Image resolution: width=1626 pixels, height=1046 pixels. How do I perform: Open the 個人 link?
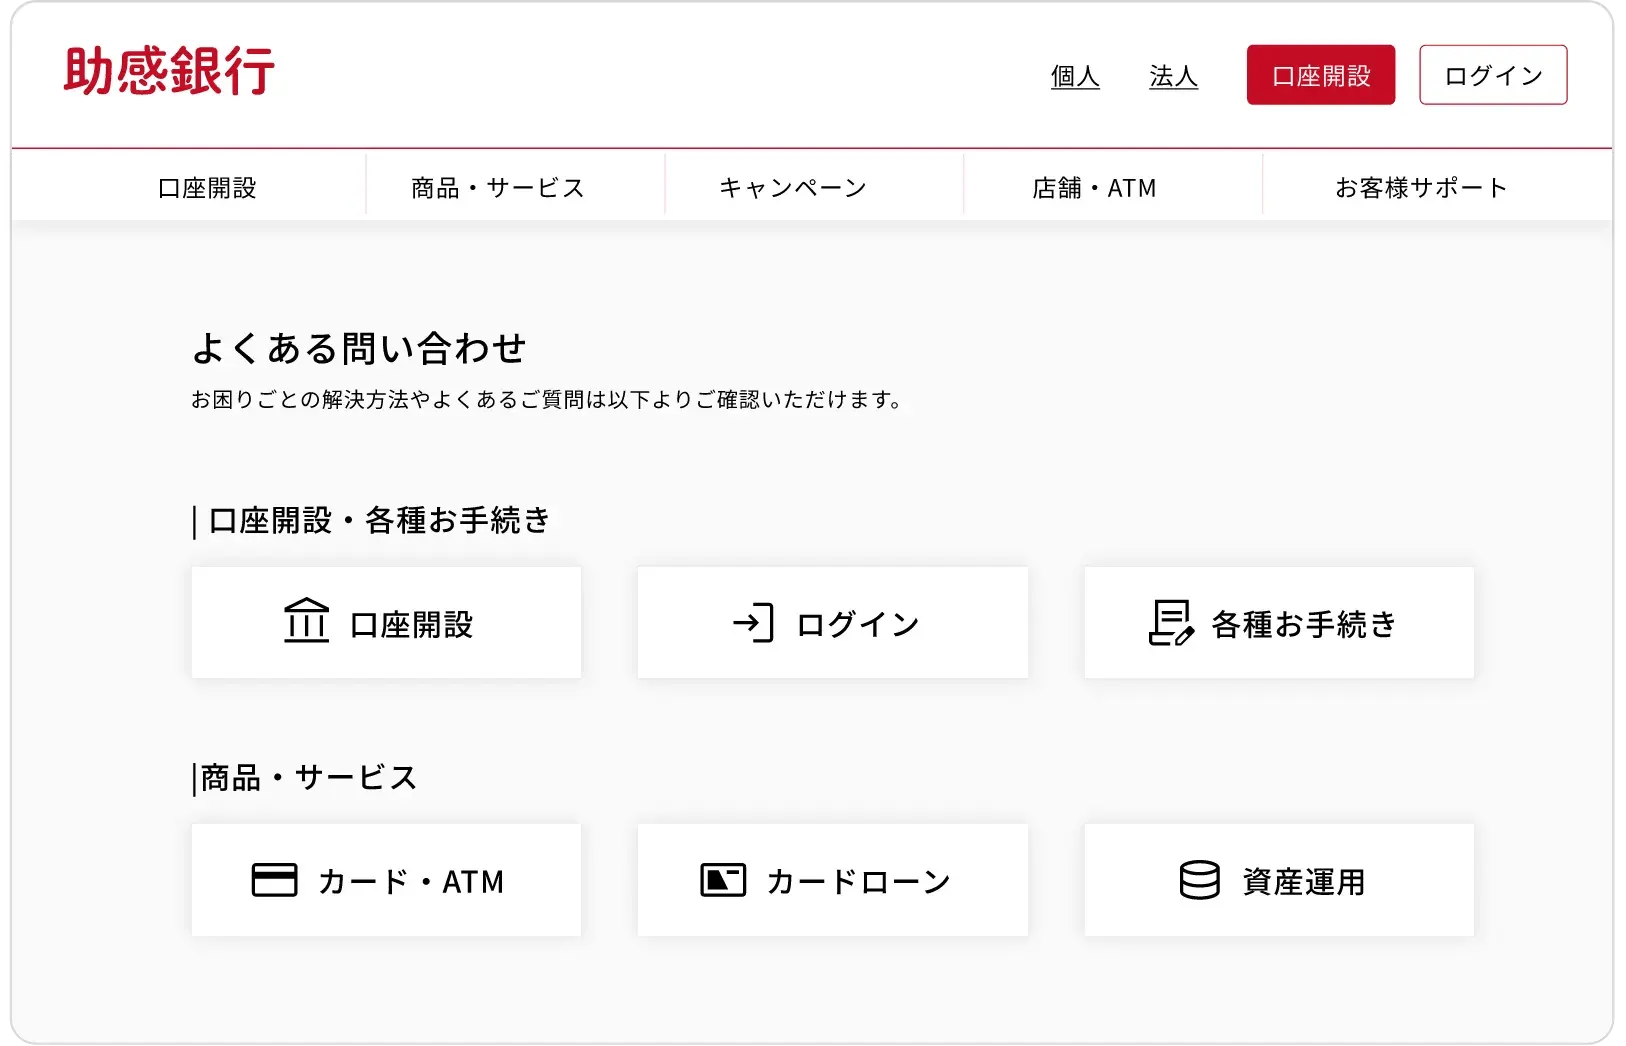click(x=1074, y=75)
